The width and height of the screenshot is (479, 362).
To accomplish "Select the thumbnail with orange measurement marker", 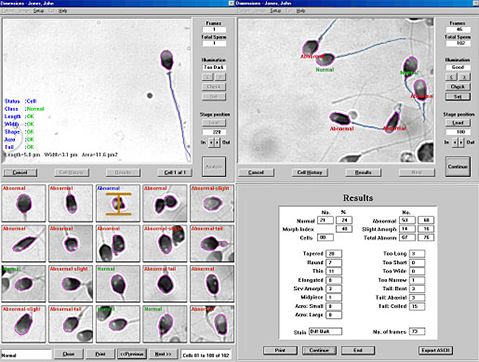I will pyautogui.click(x=118, y=203).
